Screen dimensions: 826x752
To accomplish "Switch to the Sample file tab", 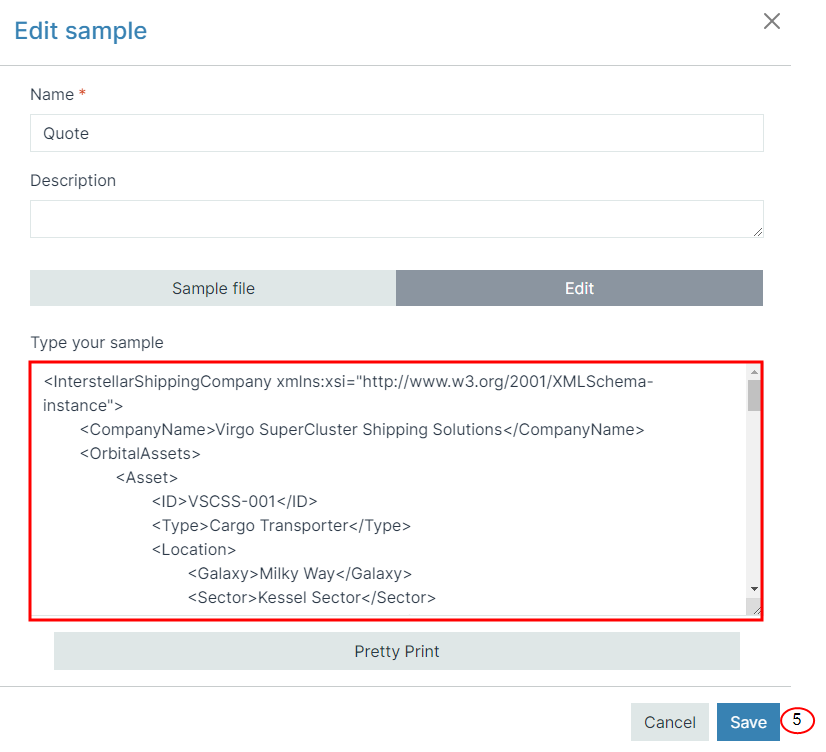I will point(213,288).
